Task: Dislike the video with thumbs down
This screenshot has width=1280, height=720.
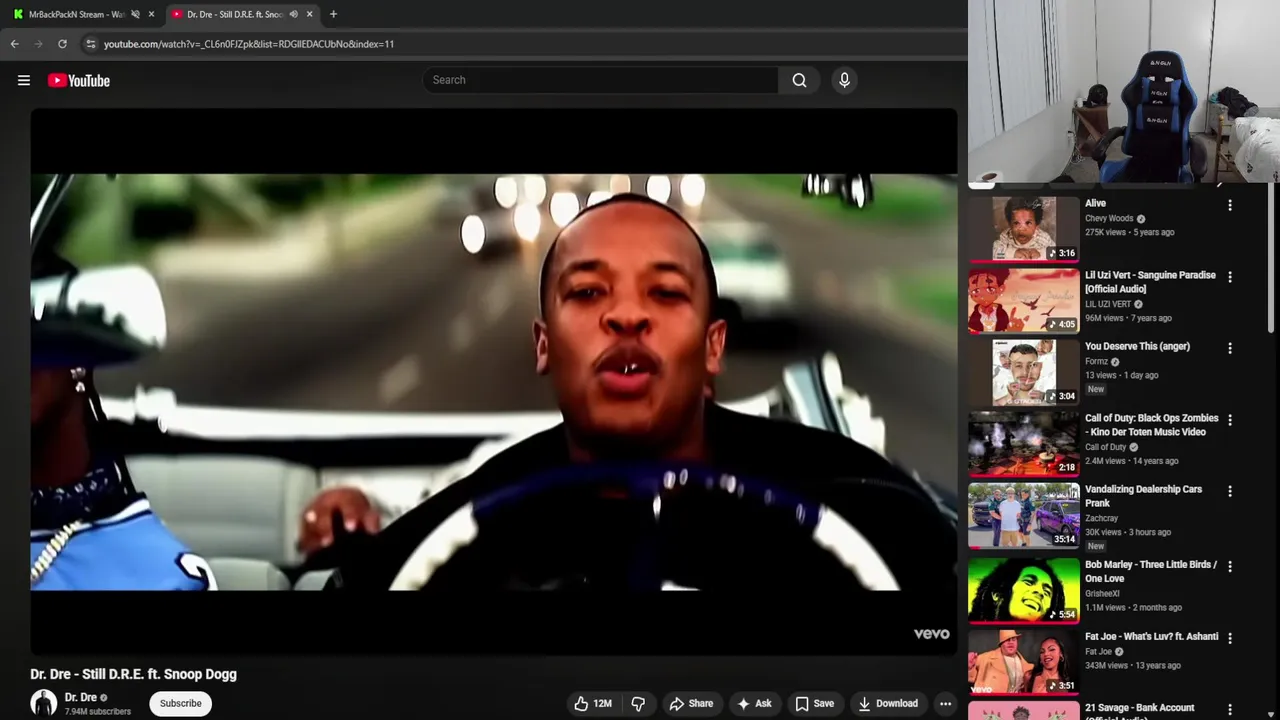Action: pos(638,703)
